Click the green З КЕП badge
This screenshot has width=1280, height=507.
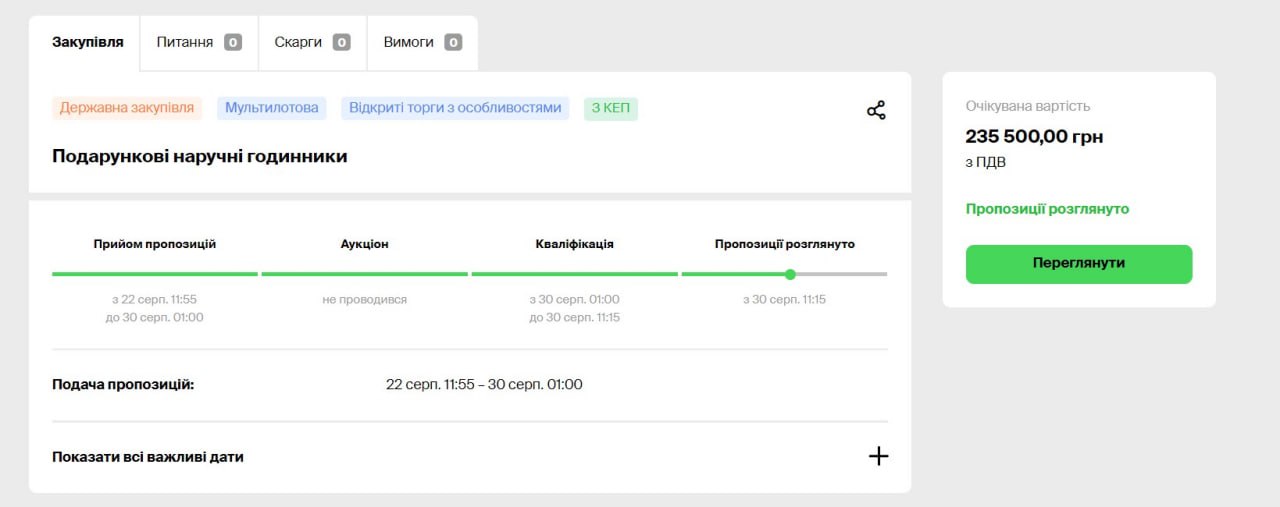pyautogui.click(x=610, y=108)
